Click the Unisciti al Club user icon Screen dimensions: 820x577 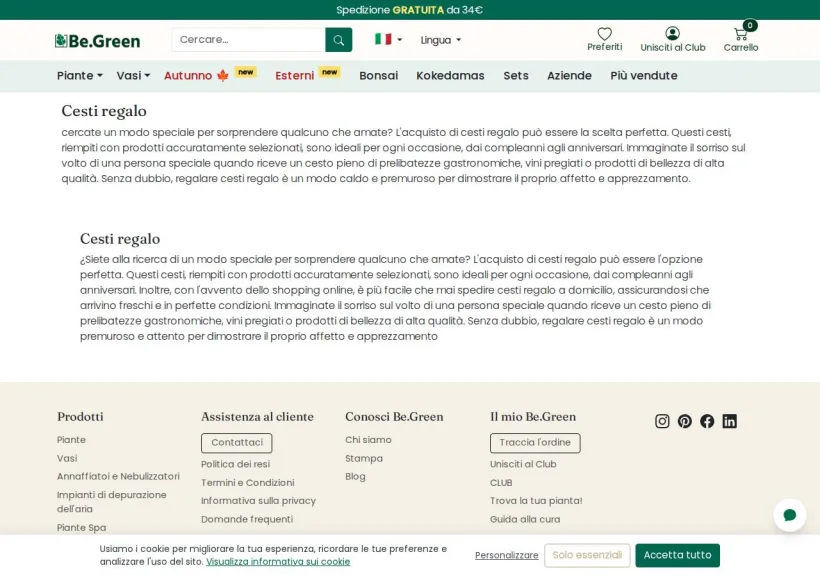click(x=673, y=33)
